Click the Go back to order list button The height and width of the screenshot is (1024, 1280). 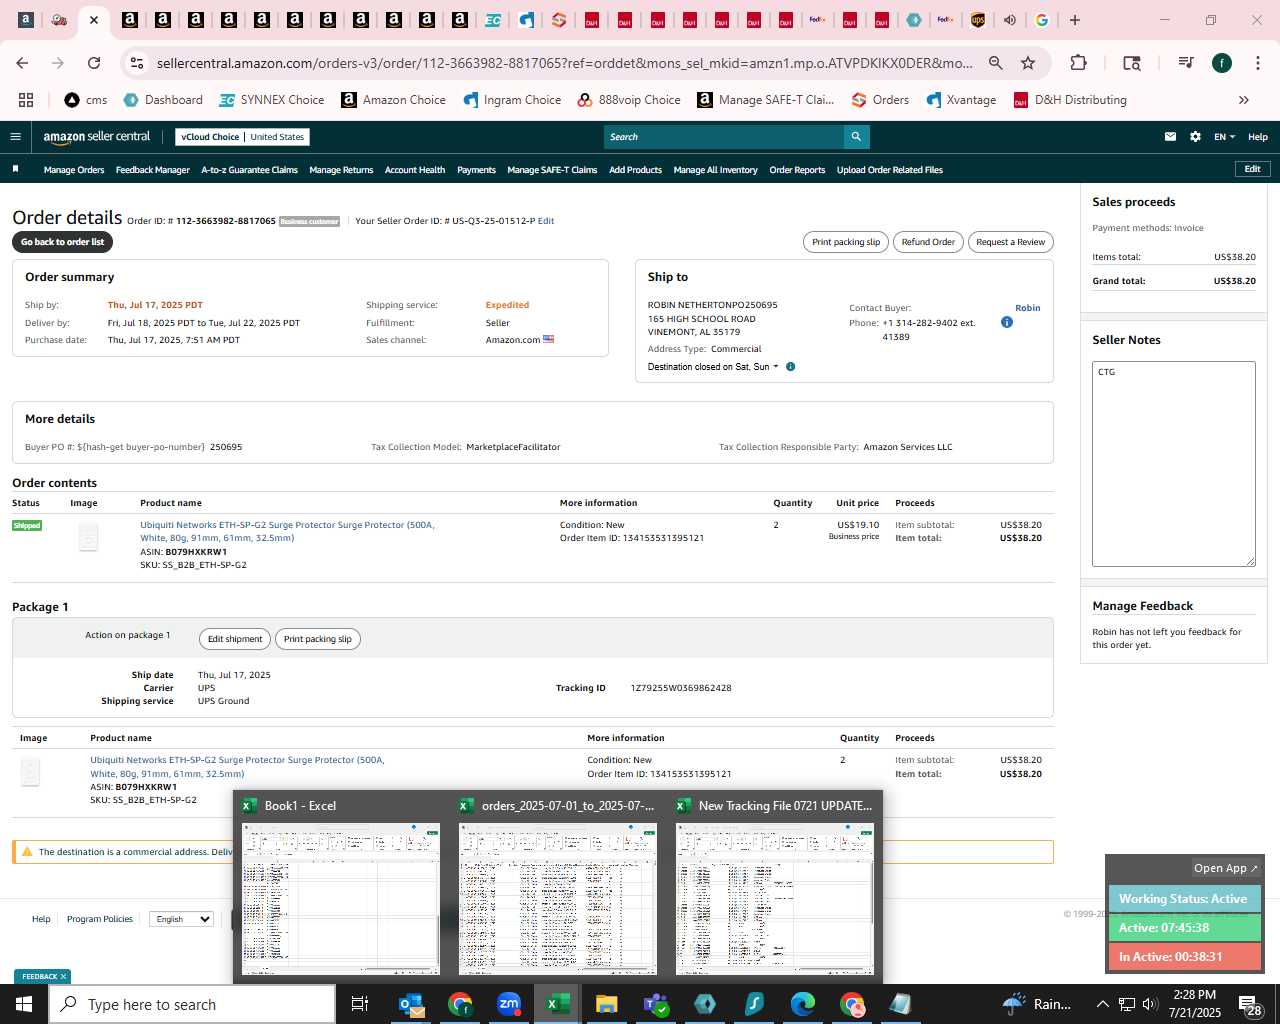(x=62, y=242)
